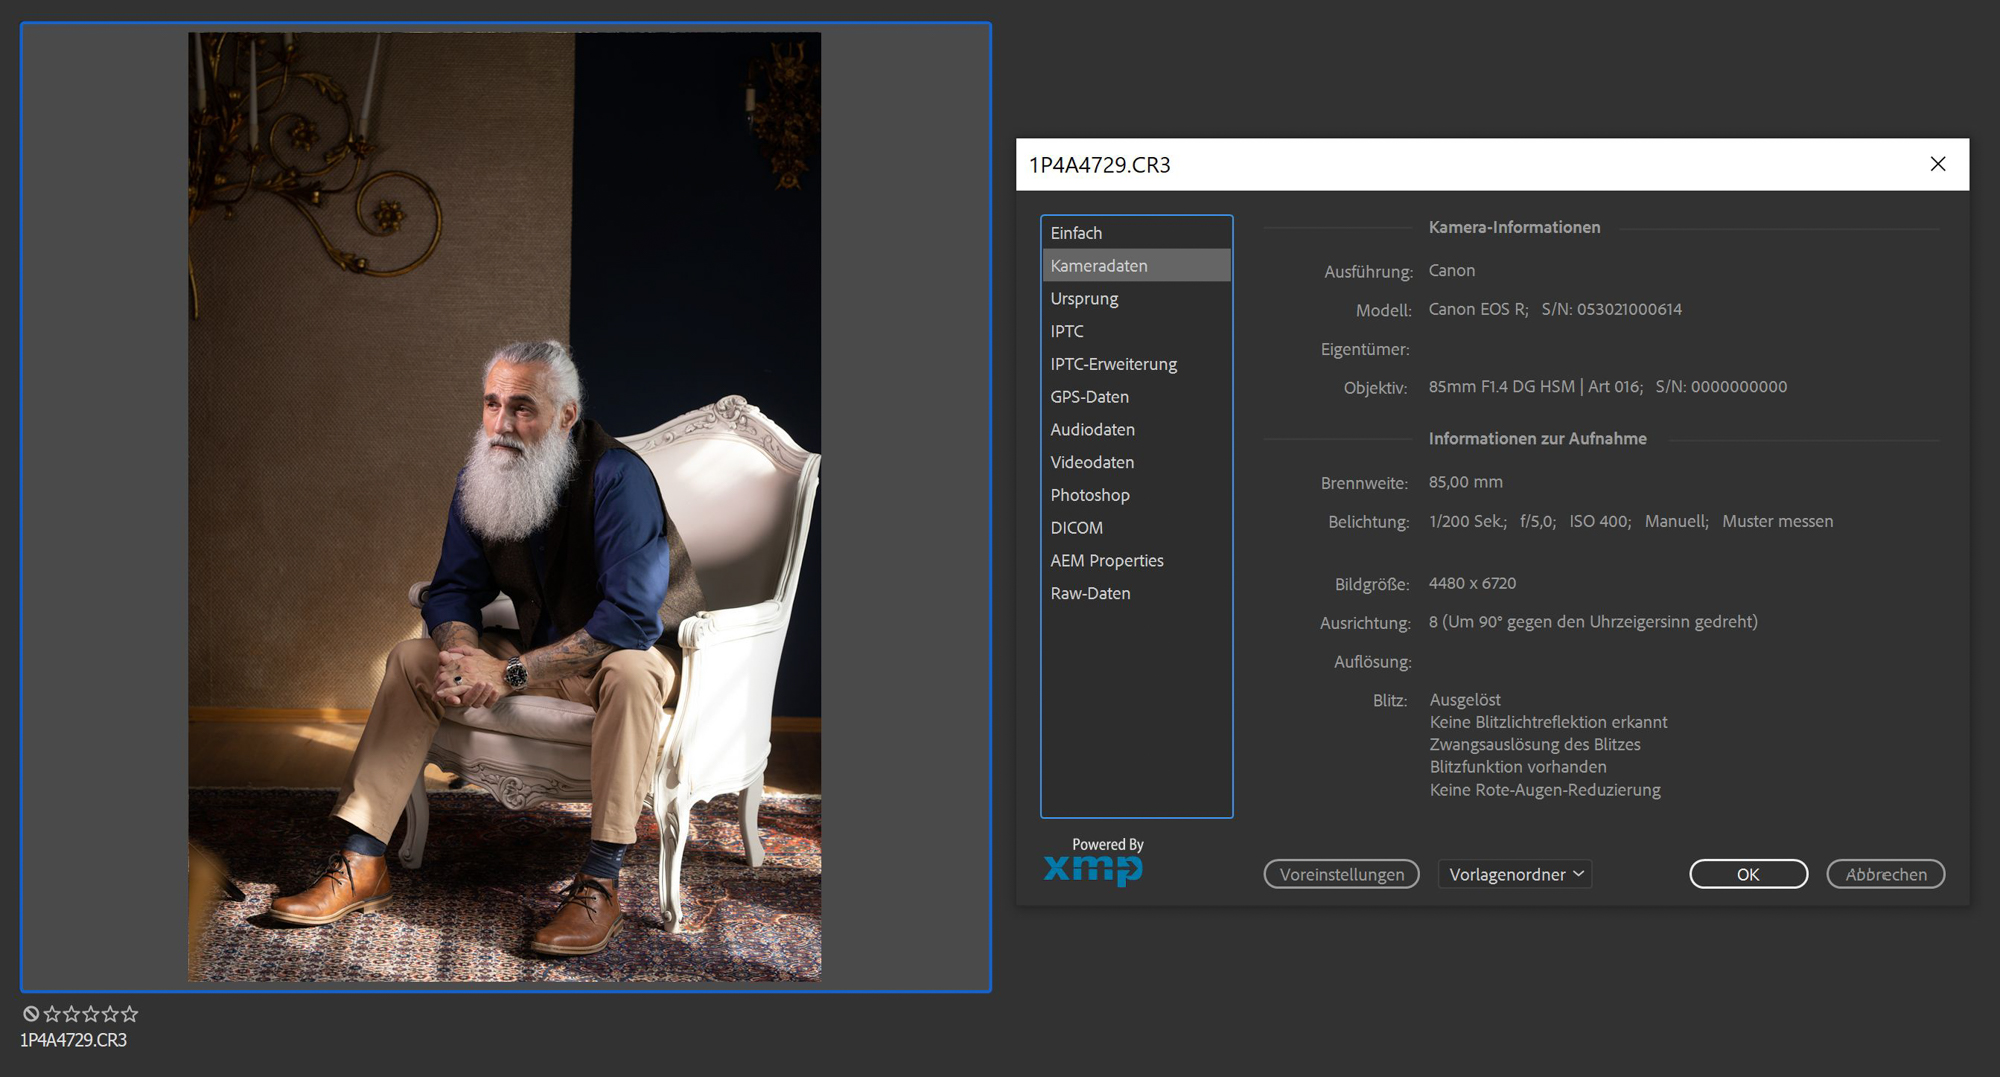The width and height of the screenshot is (2000, 1077).
Task: Give the photo a five-star rating
Action: coord(129,1014)
